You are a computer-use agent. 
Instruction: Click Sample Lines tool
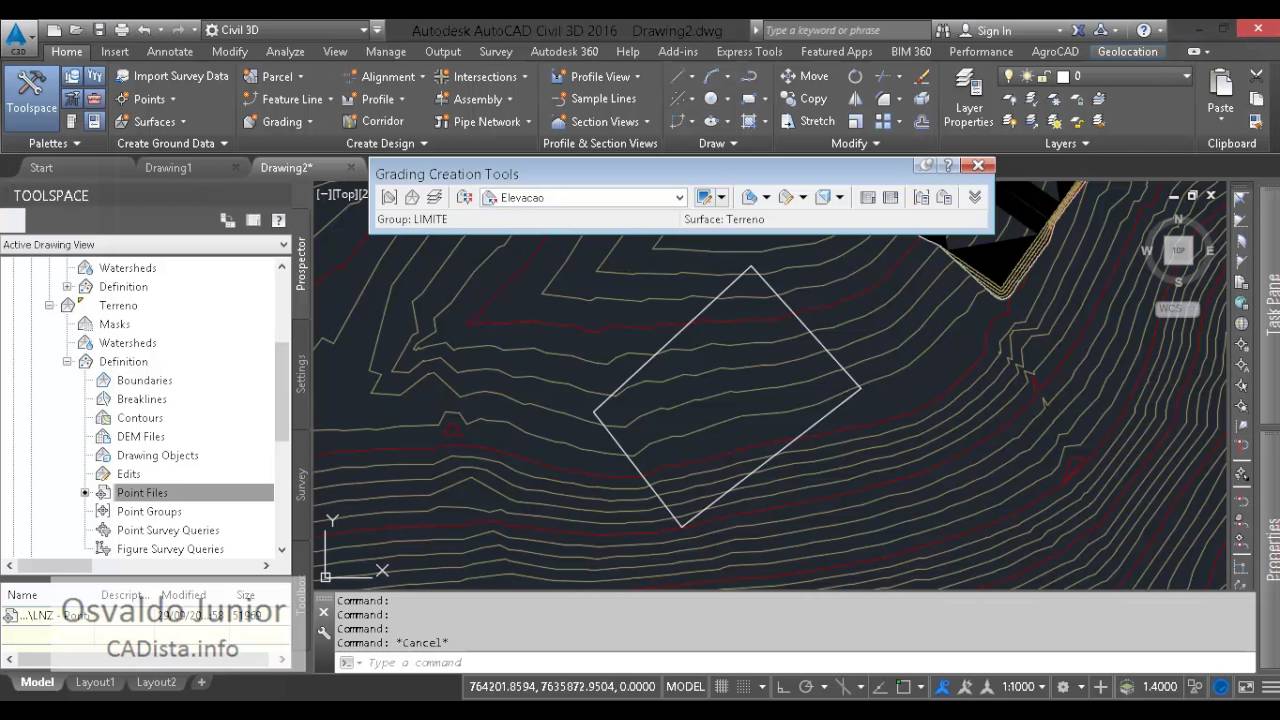(593, 98)
